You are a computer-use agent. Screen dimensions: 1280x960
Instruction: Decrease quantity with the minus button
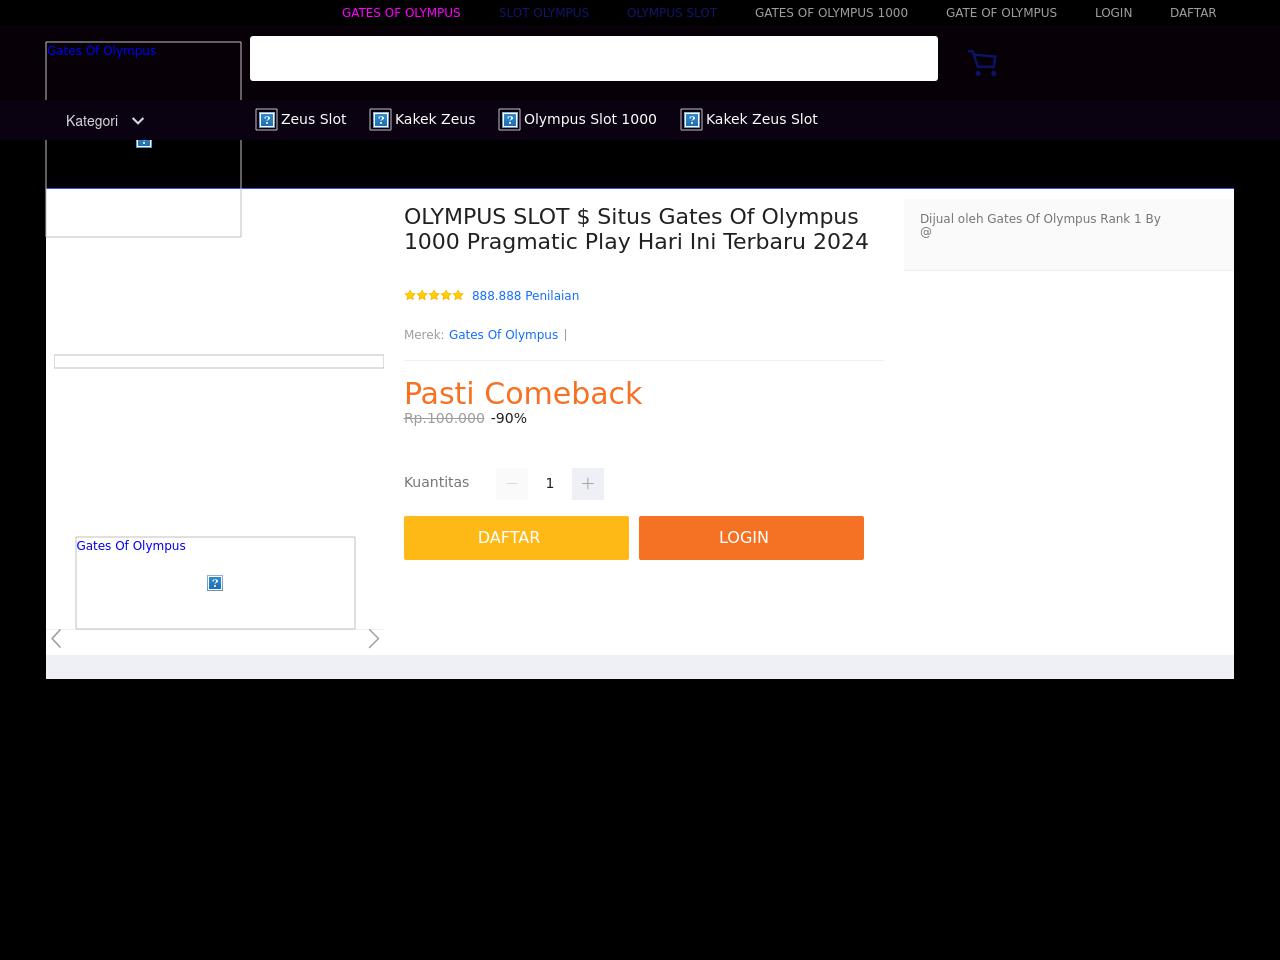512,484
